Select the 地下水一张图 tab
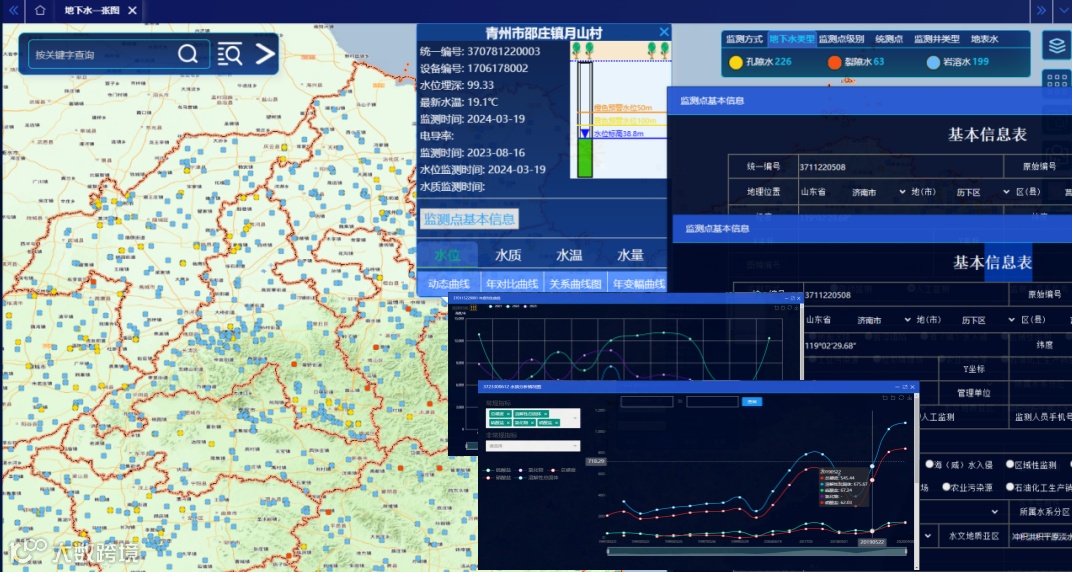The width and height of the screenshot is (1072, 572). point(91,10)
